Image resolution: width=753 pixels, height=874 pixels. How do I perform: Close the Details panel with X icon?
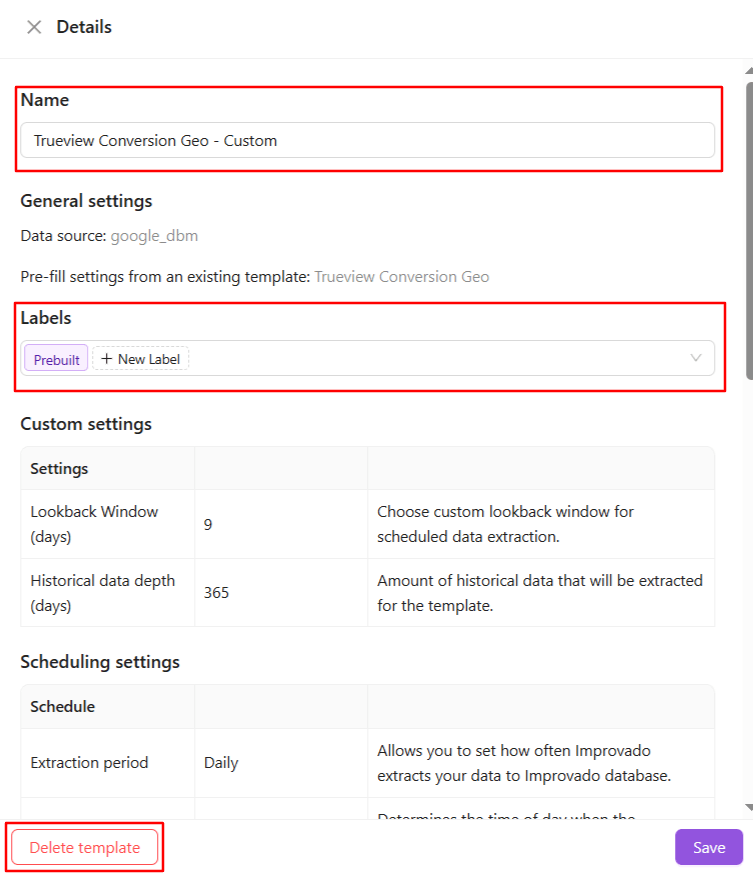pyautogui.click(x=34, y=27)
